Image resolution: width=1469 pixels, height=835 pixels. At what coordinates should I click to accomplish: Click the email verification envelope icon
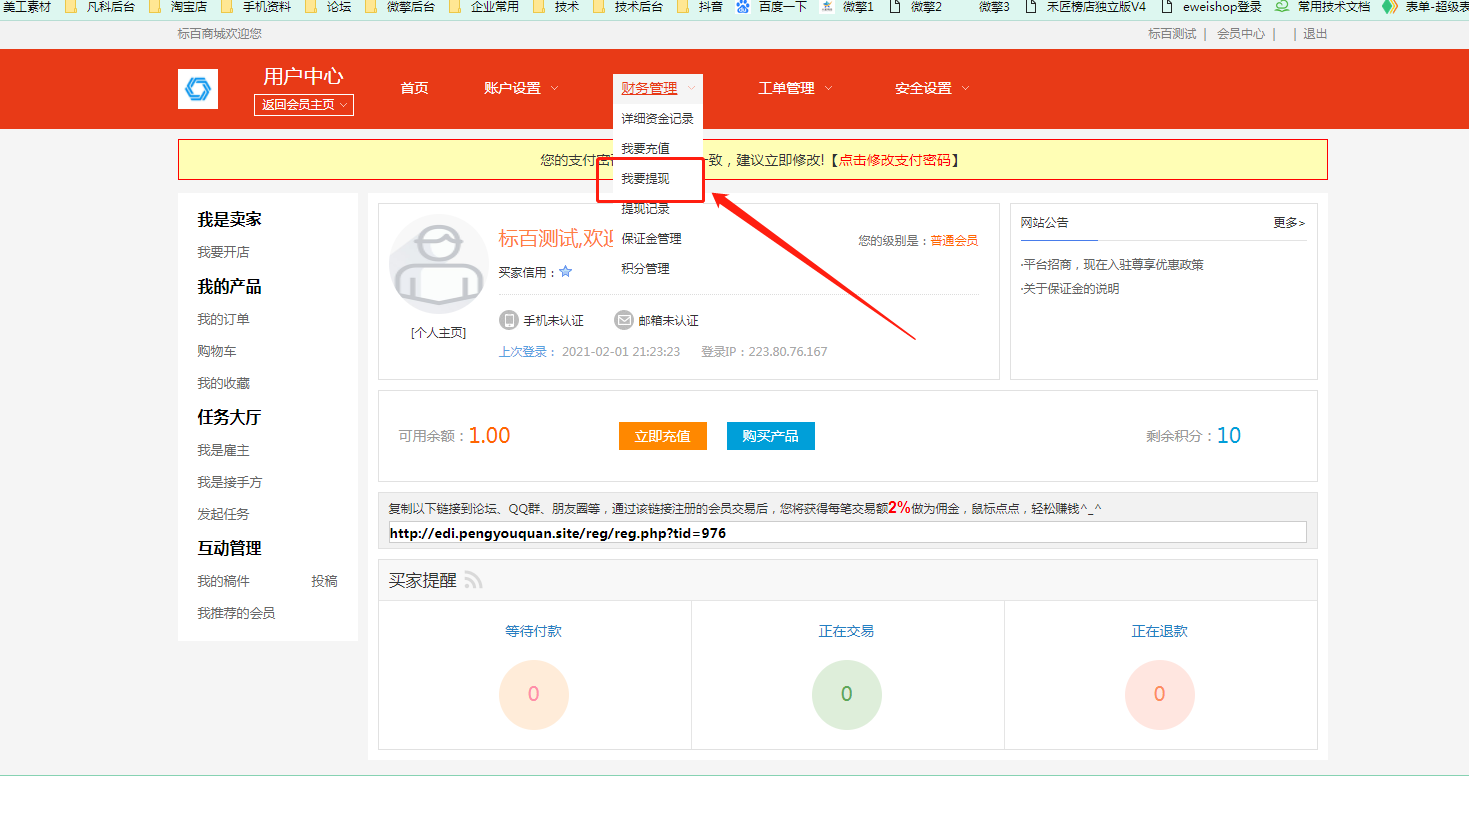click(624, 320)
